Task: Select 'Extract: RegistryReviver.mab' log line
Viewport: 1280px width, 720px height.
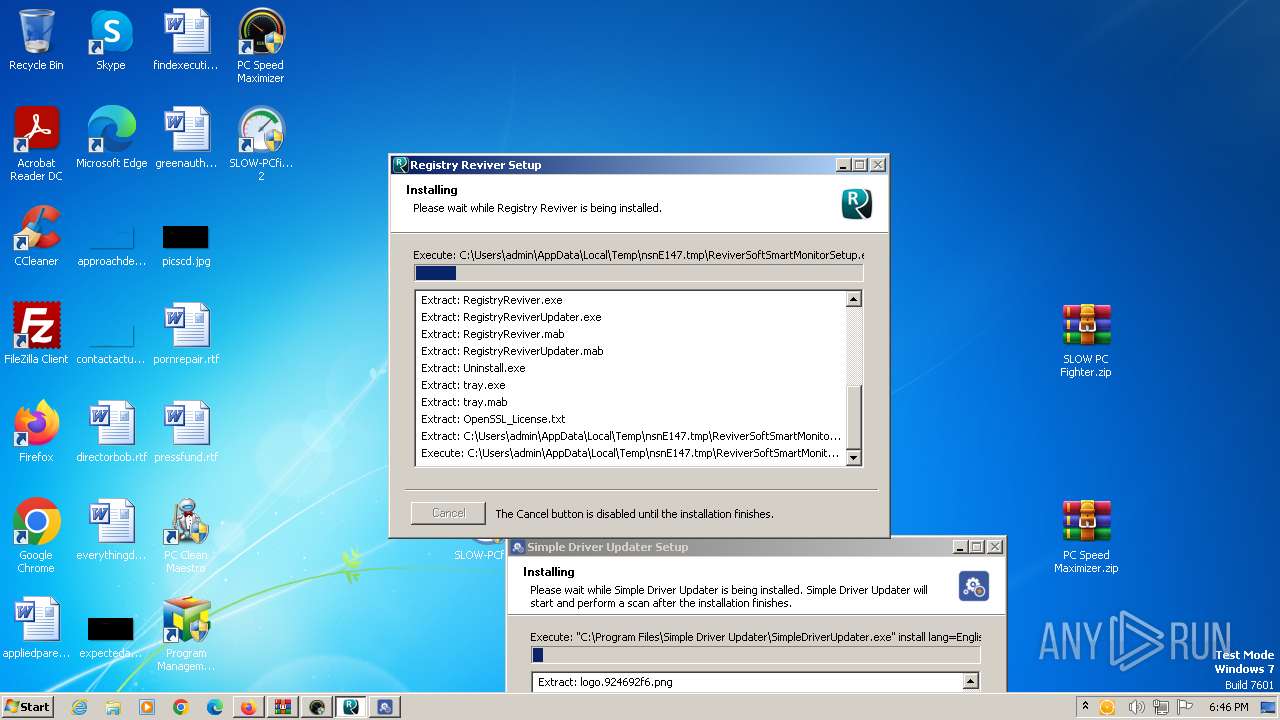Action: (493, 334)
